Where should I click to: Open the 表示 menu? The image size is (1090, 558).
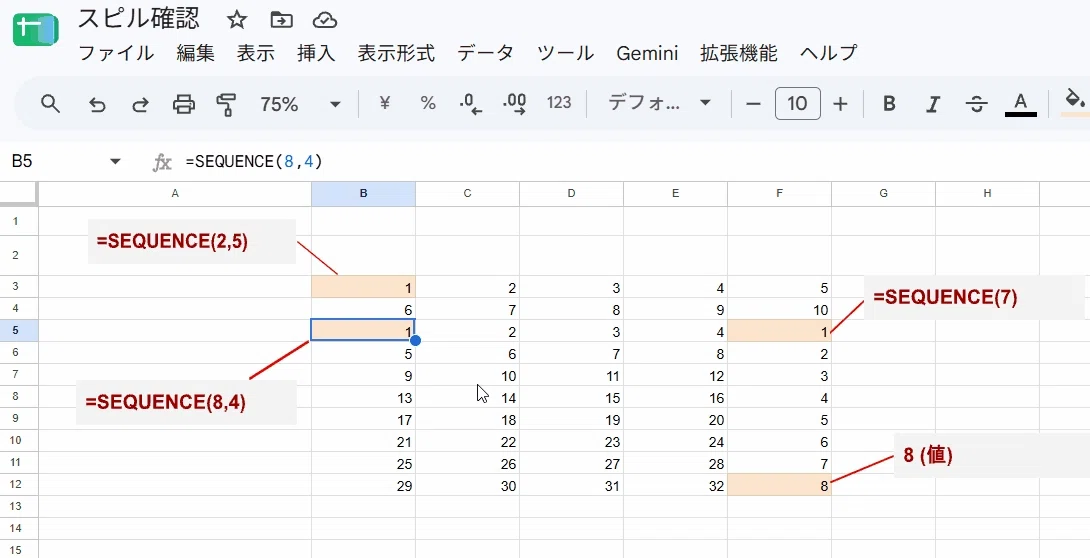pos(256,53)
